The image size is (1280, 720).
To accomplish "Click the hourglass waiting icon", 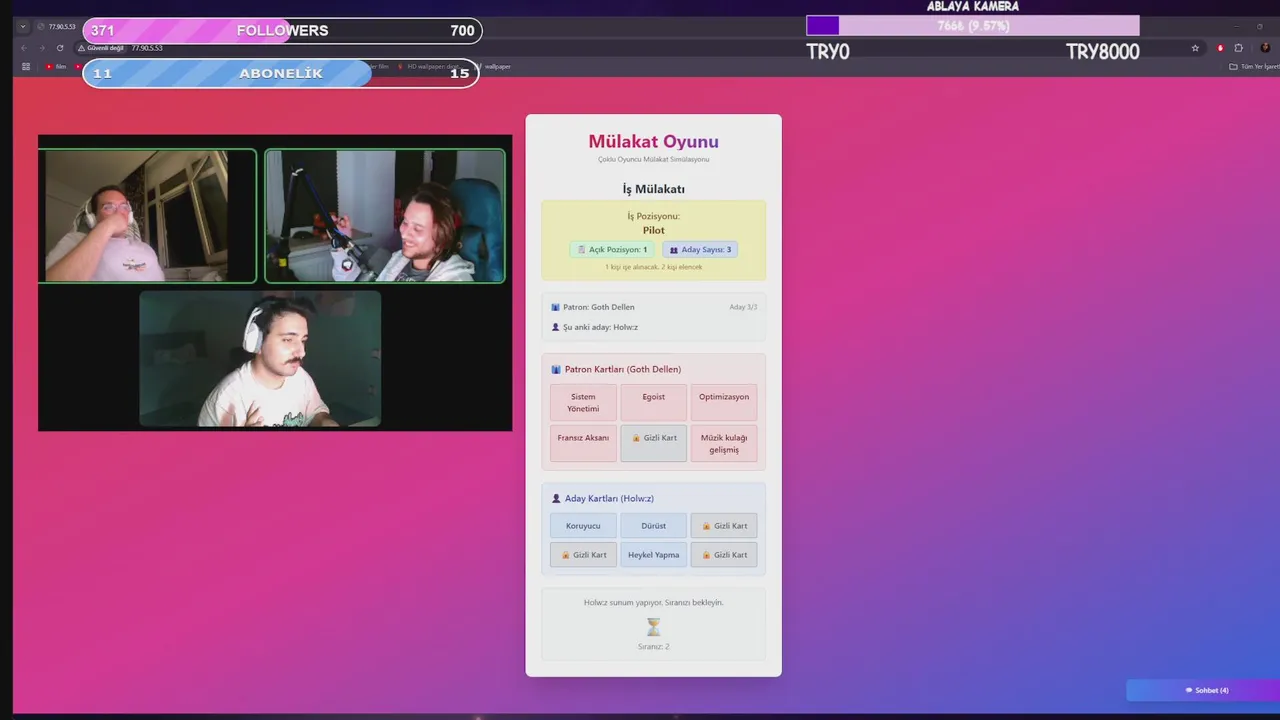I will point(653,627).
